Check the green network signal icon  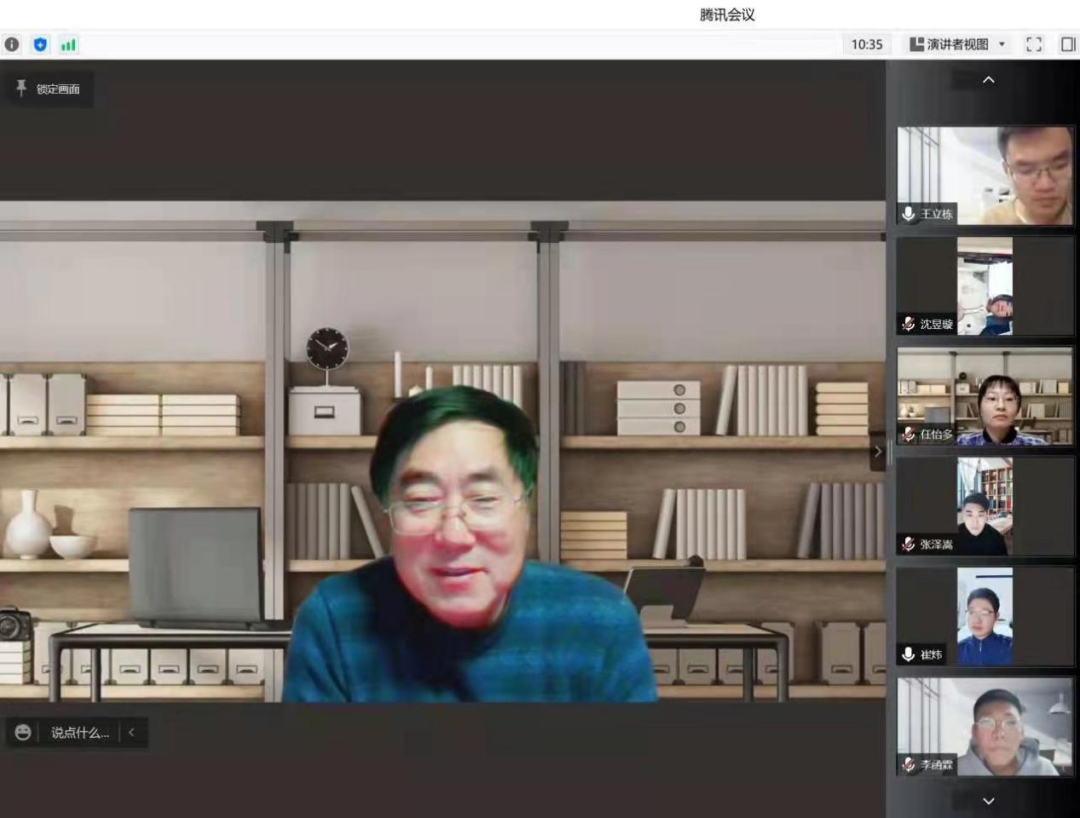[68, 44]
